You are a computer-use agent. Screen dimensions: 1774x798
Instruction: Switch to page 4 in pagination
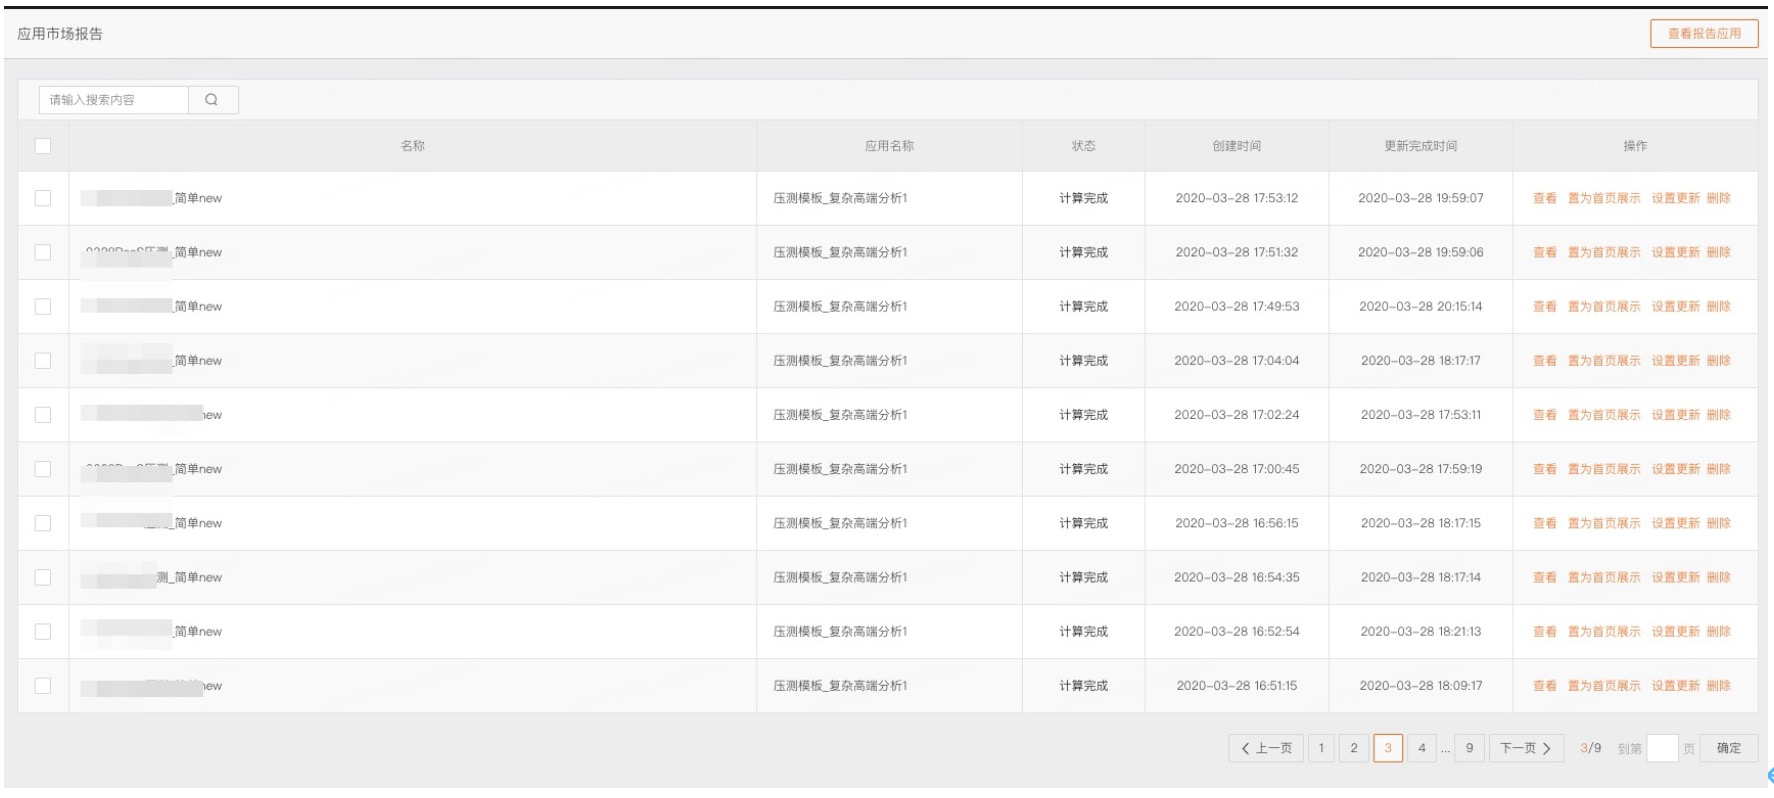(x=1422, y=748)
